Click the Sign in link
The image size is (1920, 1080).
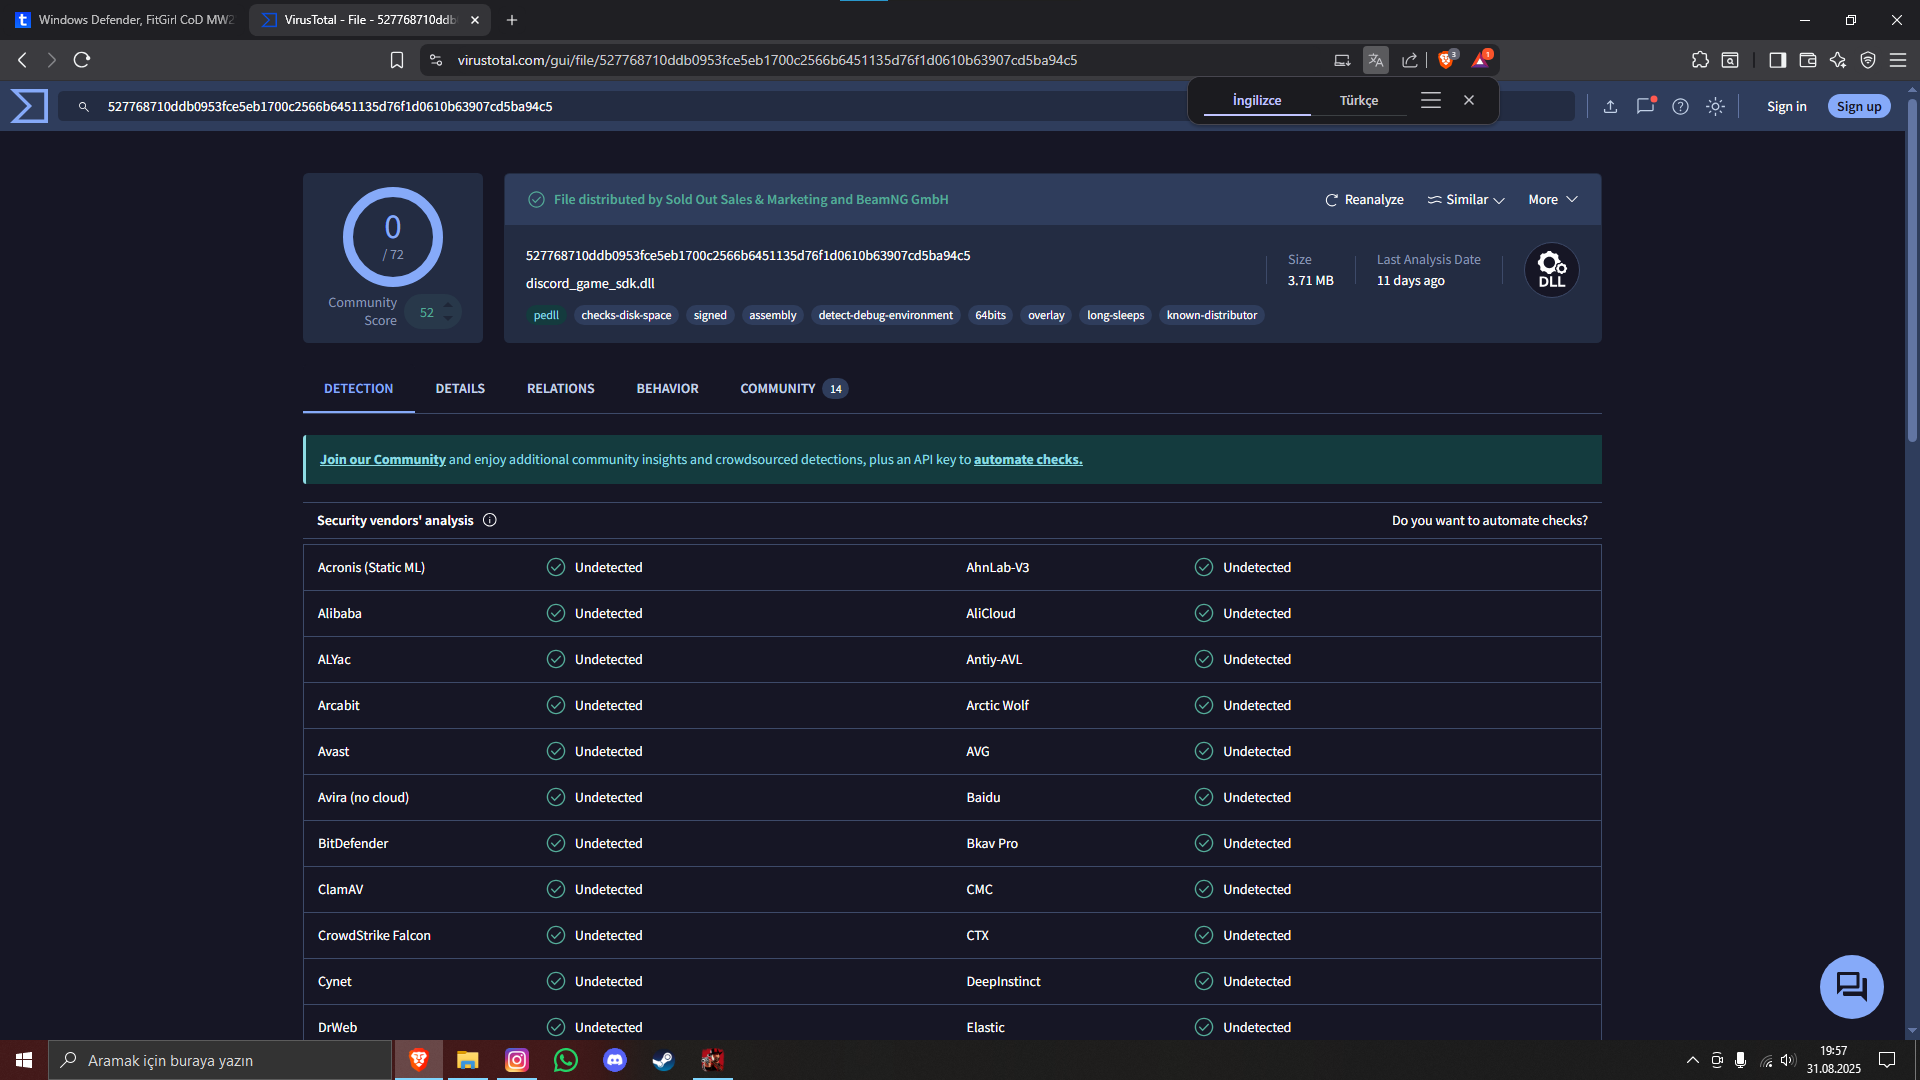(1786, 106)
